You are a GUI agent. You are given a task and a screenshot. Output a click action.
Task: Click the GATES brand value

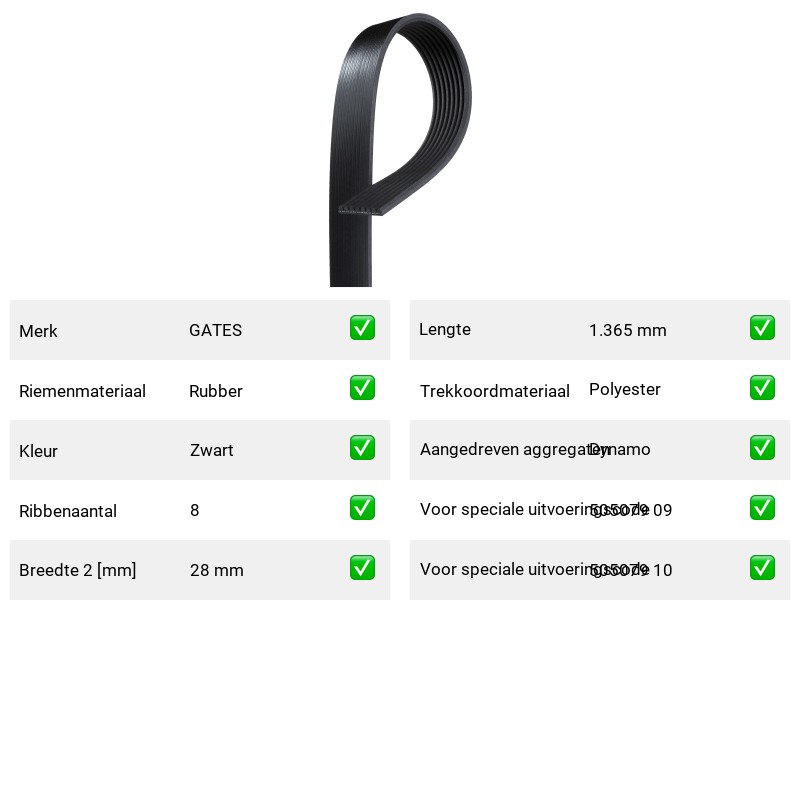click(x=215, y=330)
